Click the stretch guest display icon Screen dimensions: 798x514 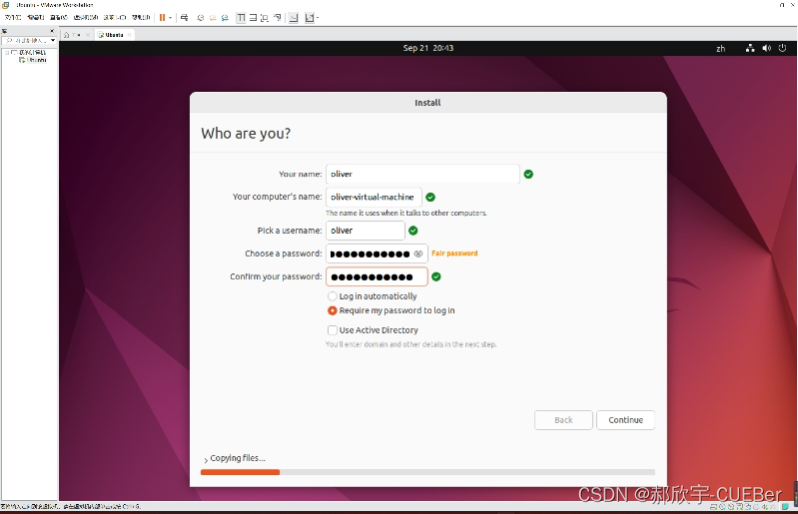[309, 18]
